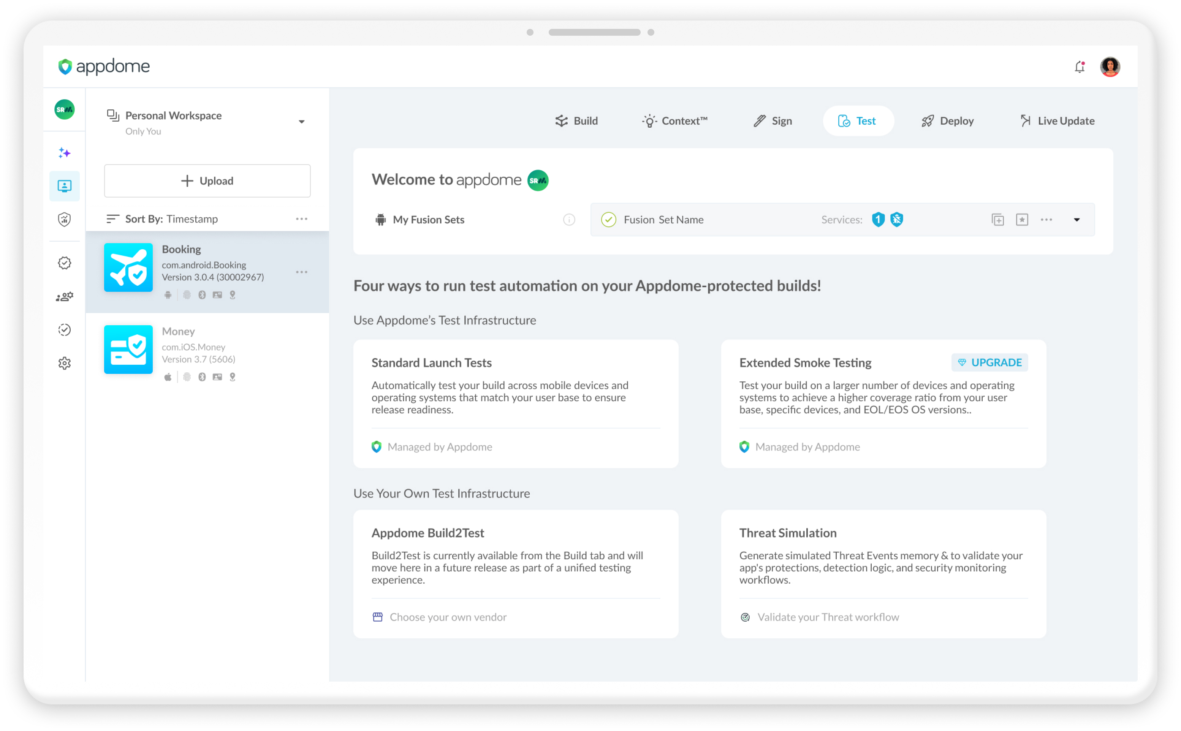The image size is (1181, 731).
Task: Open the verified badge icon in sidebar
Action: pos(65,263)
